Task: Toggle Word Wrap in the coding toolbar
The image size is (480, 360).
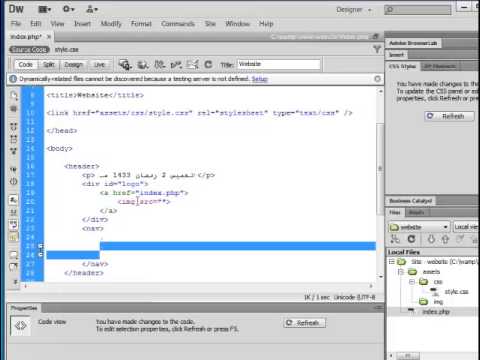Action: pos(13,224)
